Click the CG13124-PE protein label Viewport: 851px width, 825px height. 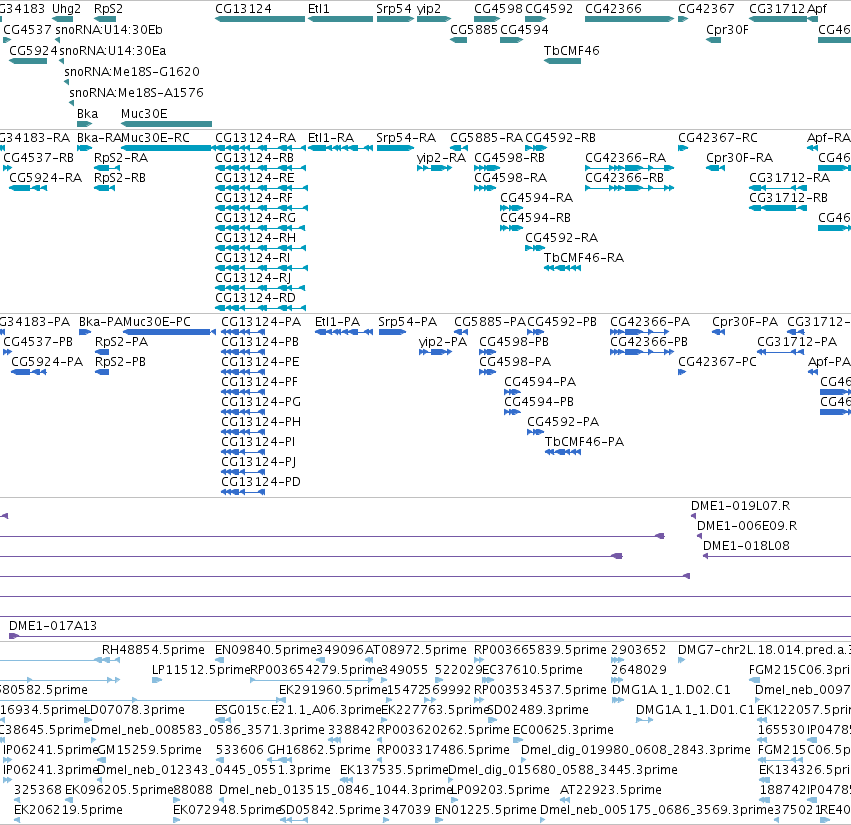pyautogui.click(x=260, y=362)
